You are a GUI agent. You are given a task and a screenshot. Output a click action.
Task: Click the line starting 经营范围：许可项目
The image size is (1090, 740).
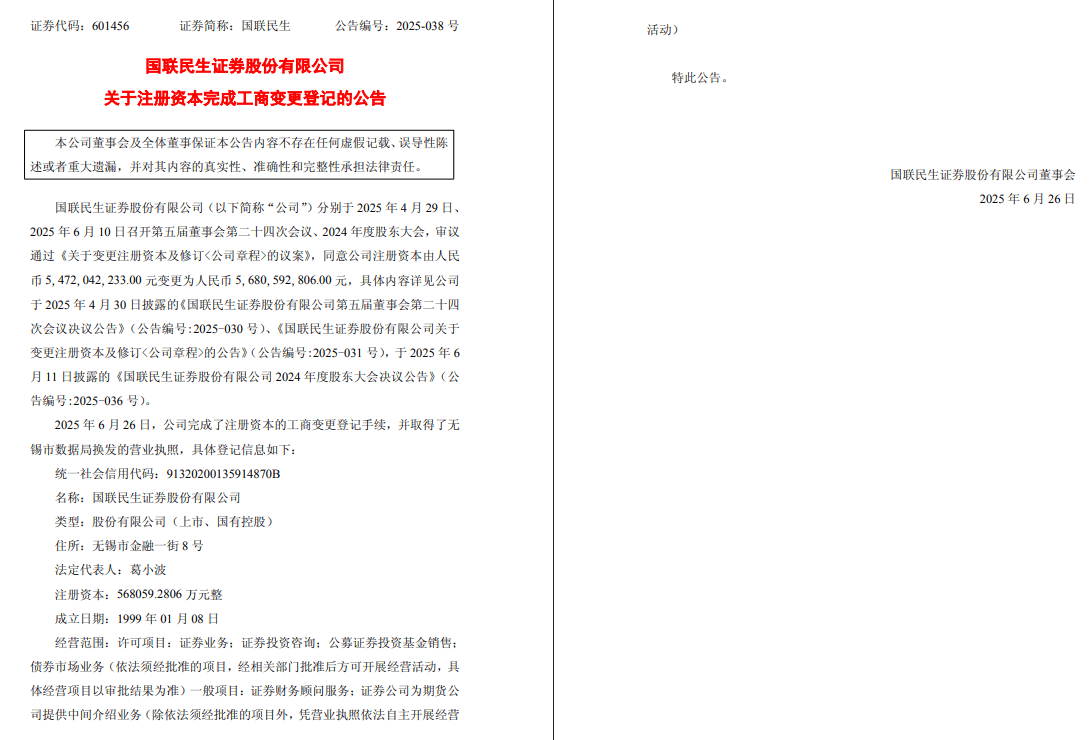(257, 643)
